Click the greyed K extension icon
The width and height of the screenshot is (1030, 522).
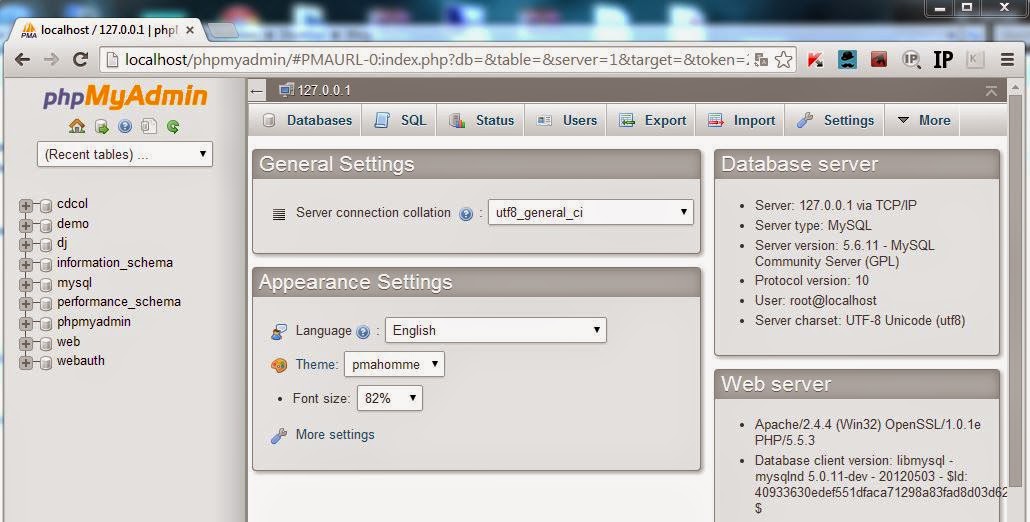(x=975, y=60)
